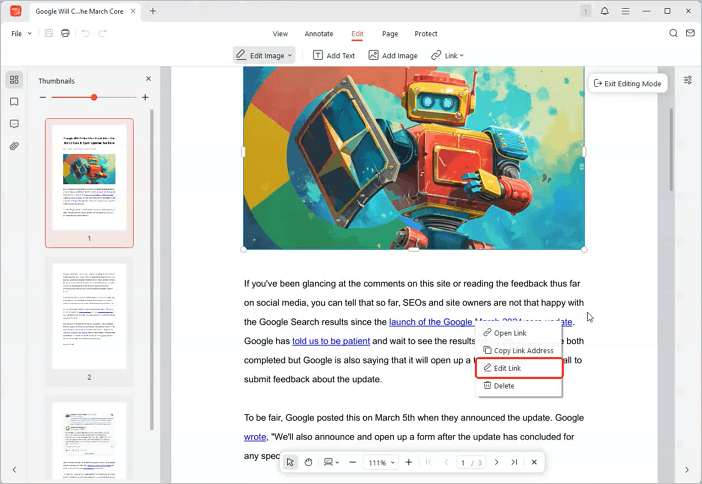Click the Add Image tool
This screenshot has width=702, height=484.
point(393,56)
